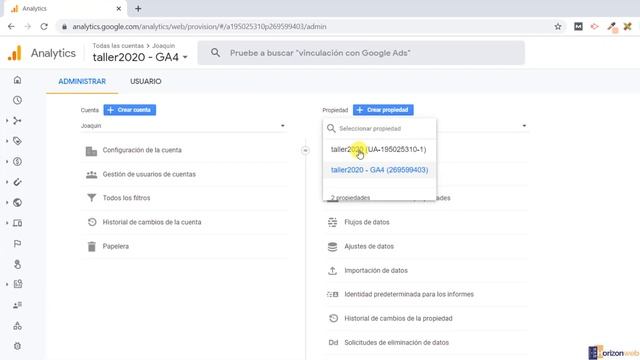
Task: Open the Retention icon in the sidebar
Action: [x=17, y=182]
